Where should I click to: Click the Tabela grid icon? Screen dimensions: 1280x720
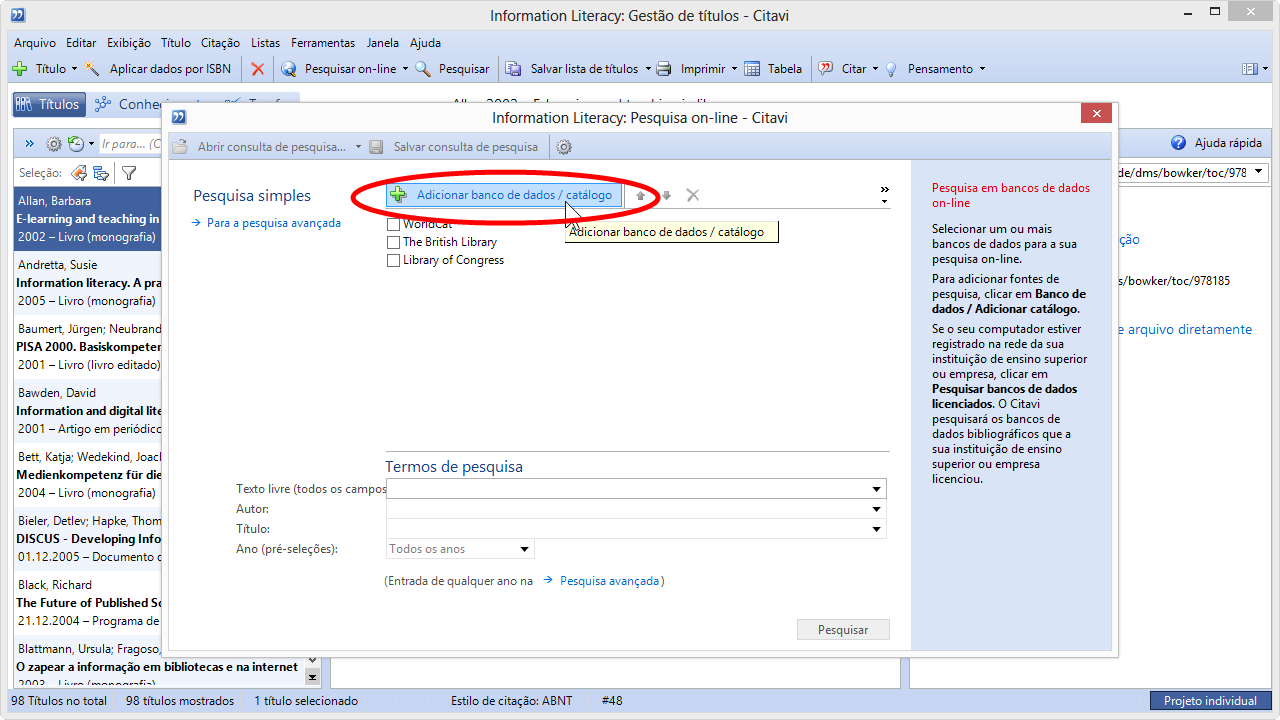coord(751,69)
